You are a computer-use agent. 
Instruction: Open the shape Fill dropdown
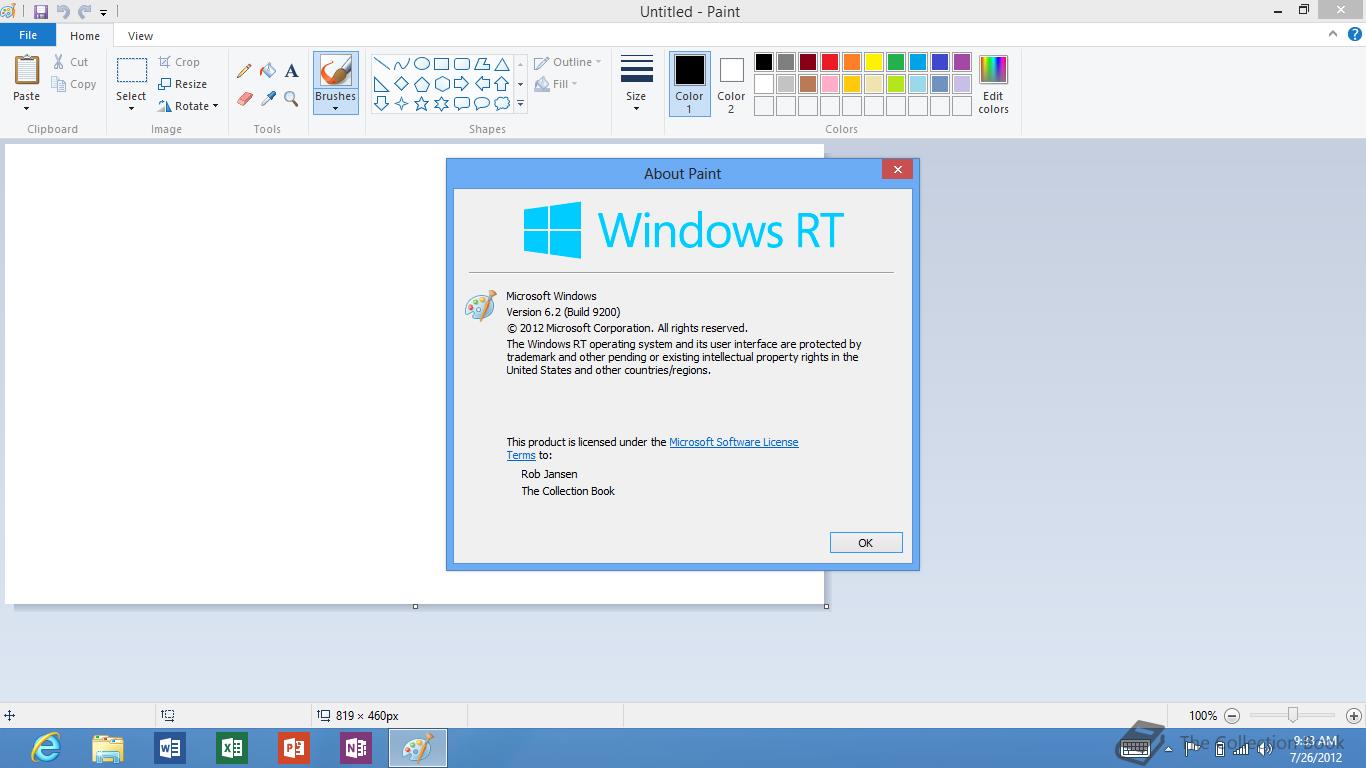[x=555, y=84]
